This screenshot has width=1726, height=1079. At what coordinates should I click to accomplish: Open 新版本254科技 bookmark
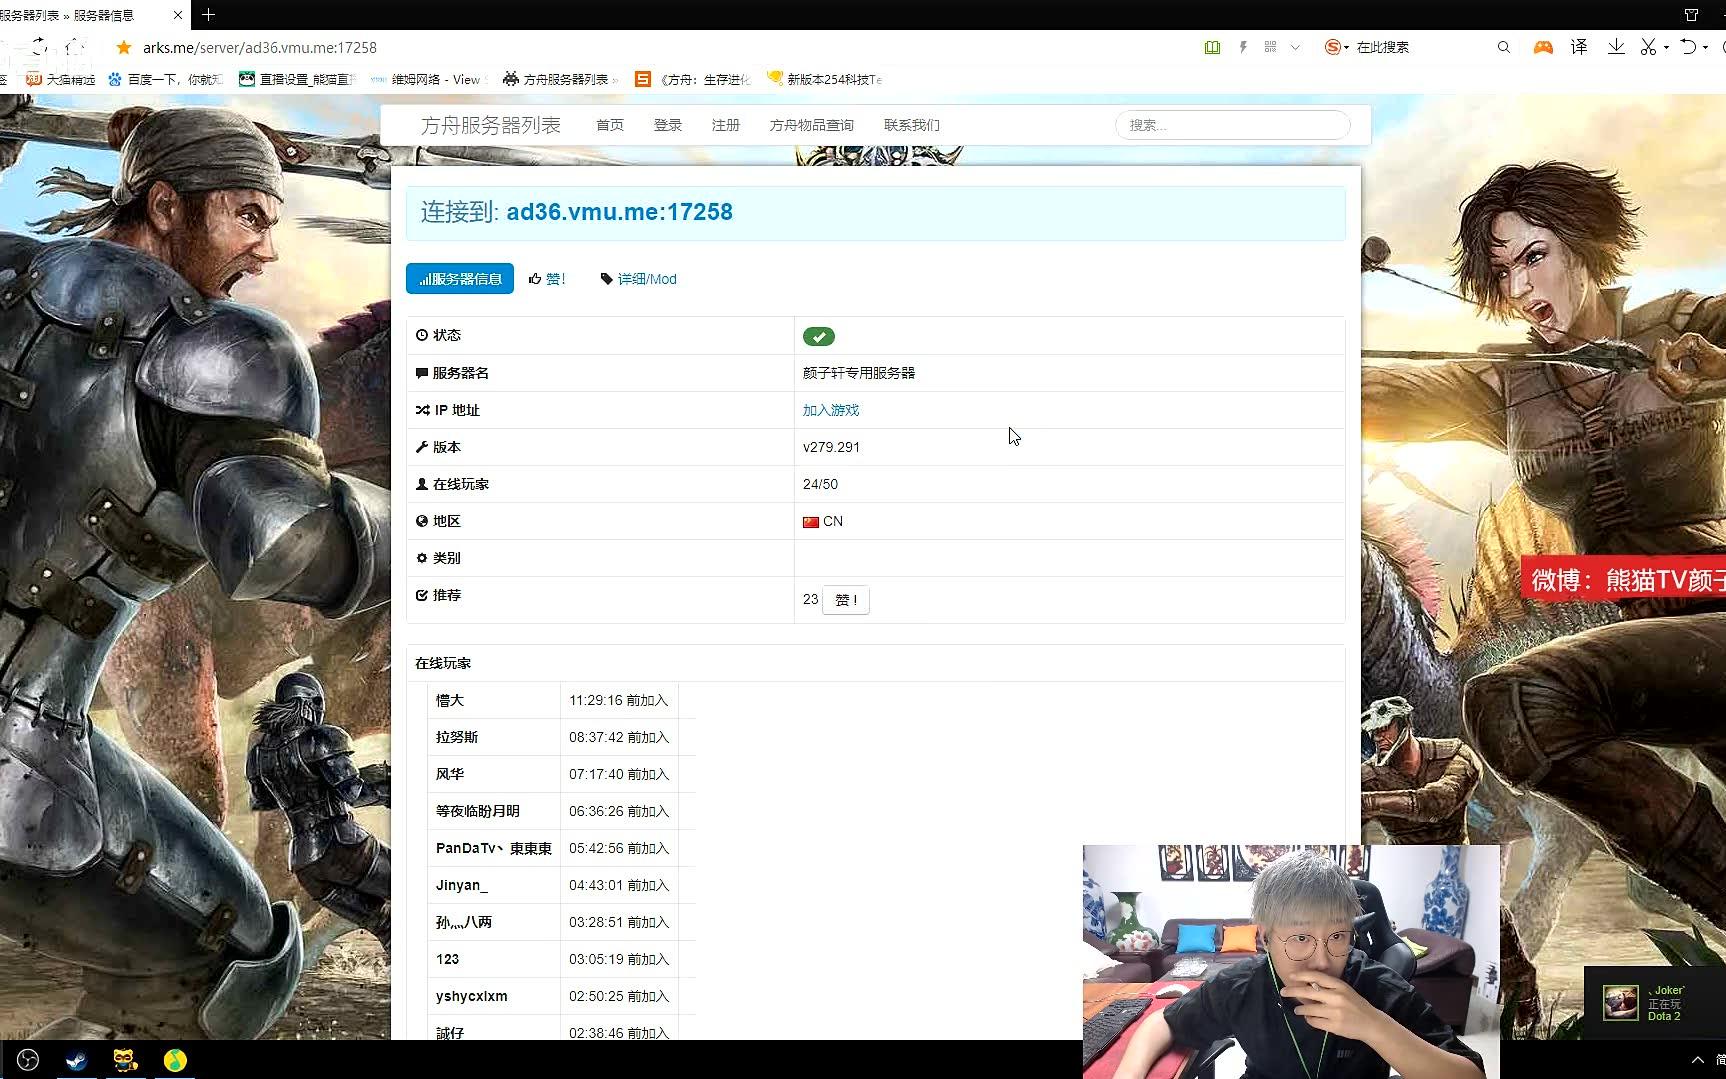click(824, 79)
